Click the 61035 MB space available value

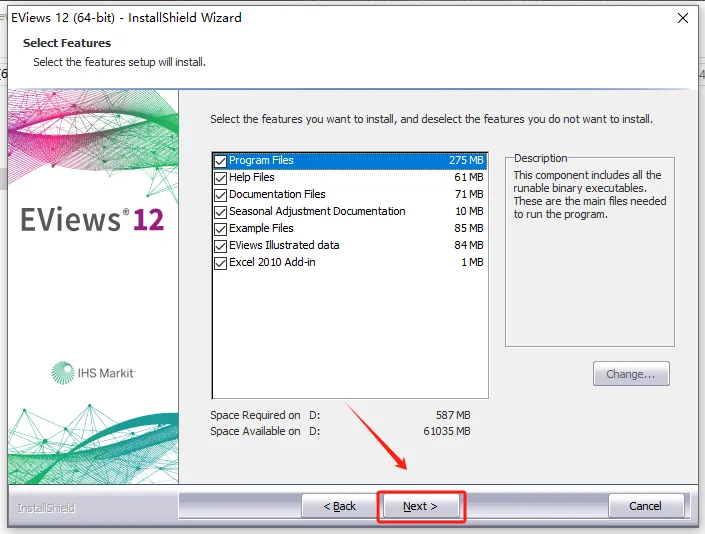(447, 431)
